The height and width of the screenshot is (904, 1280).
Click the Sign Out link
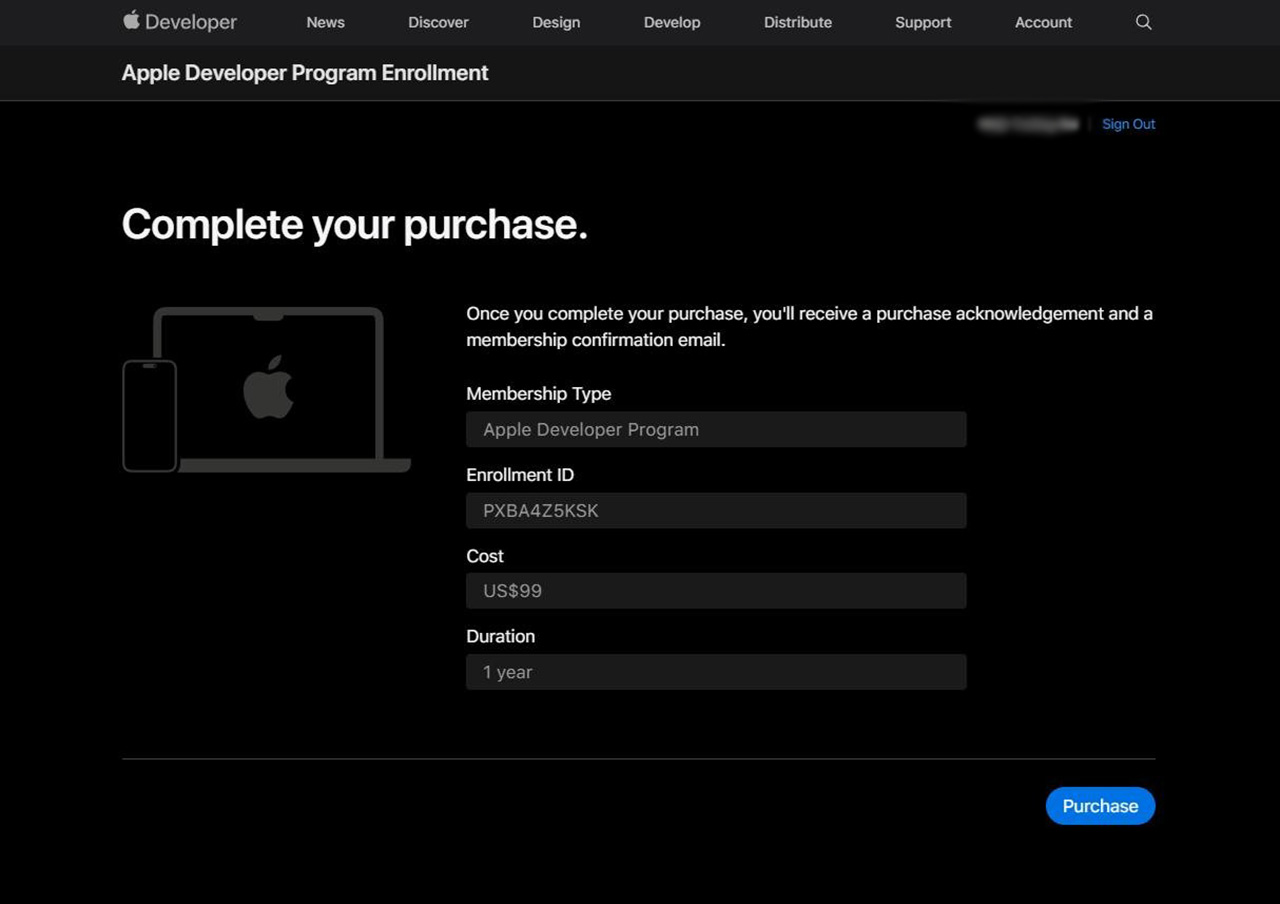(1128, 124)
